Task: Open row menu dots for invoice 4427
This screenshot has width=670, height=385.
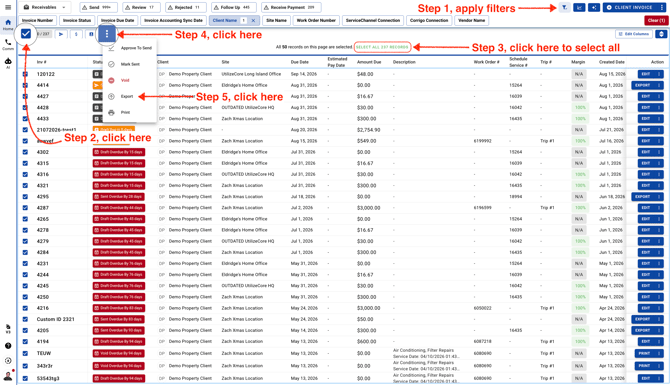Action: 658,96
